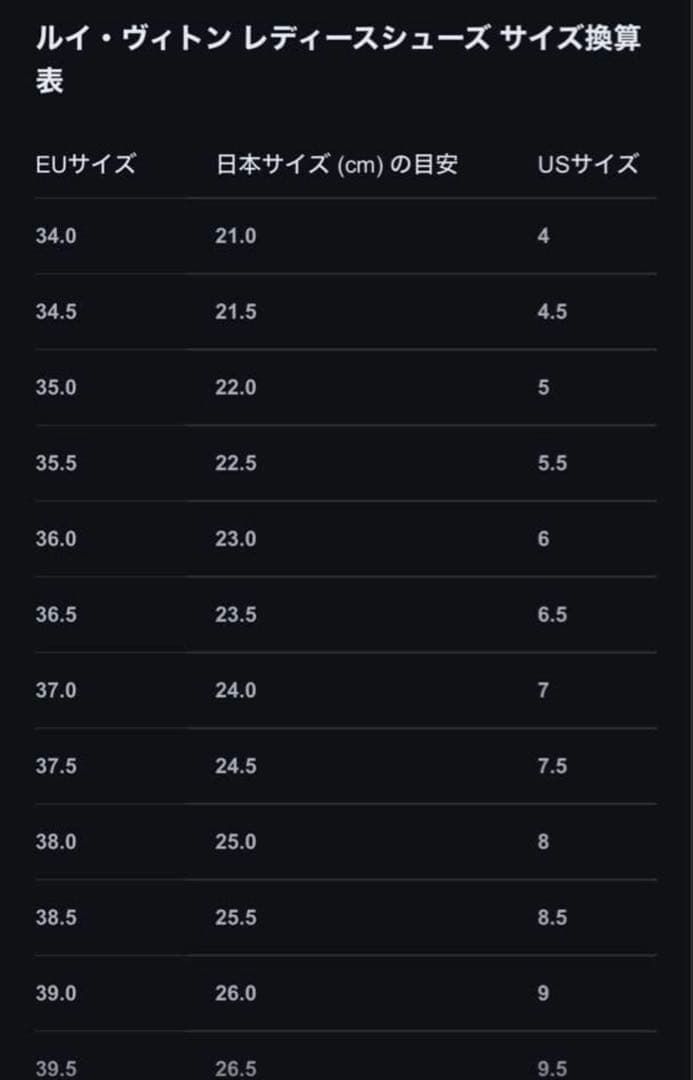
Task: Click EU size 34.0 cell
Action: (x=56, y=236)
